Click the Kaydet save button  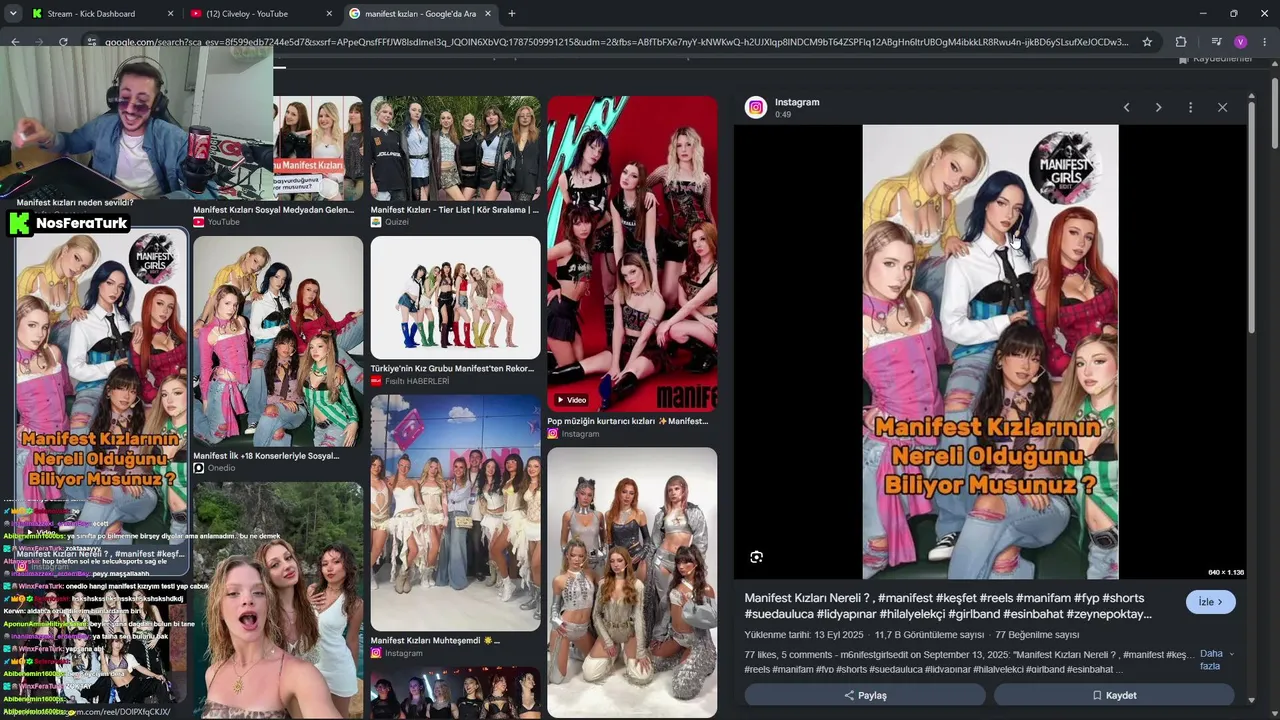coord(1114,695)
